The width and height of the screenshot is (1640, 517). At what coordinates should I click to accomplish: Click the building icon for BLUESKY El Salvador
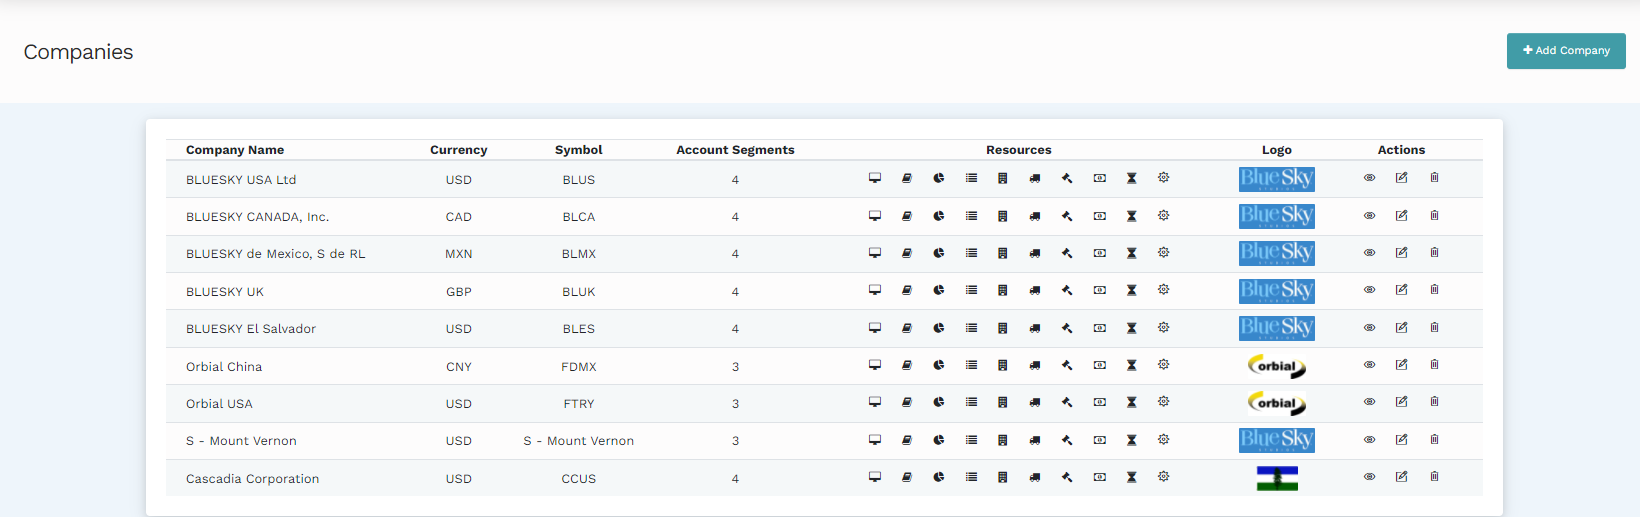(x=1003, y=328)
